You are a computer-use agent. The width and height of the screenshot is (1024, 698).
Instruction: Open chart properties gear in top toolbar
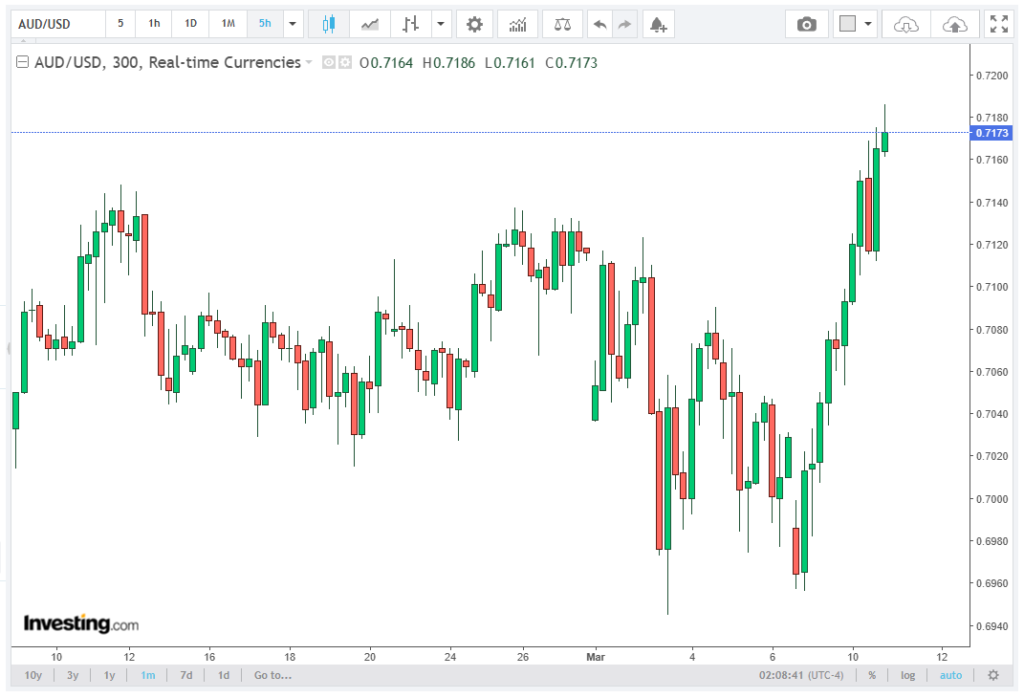coord(474,23)
